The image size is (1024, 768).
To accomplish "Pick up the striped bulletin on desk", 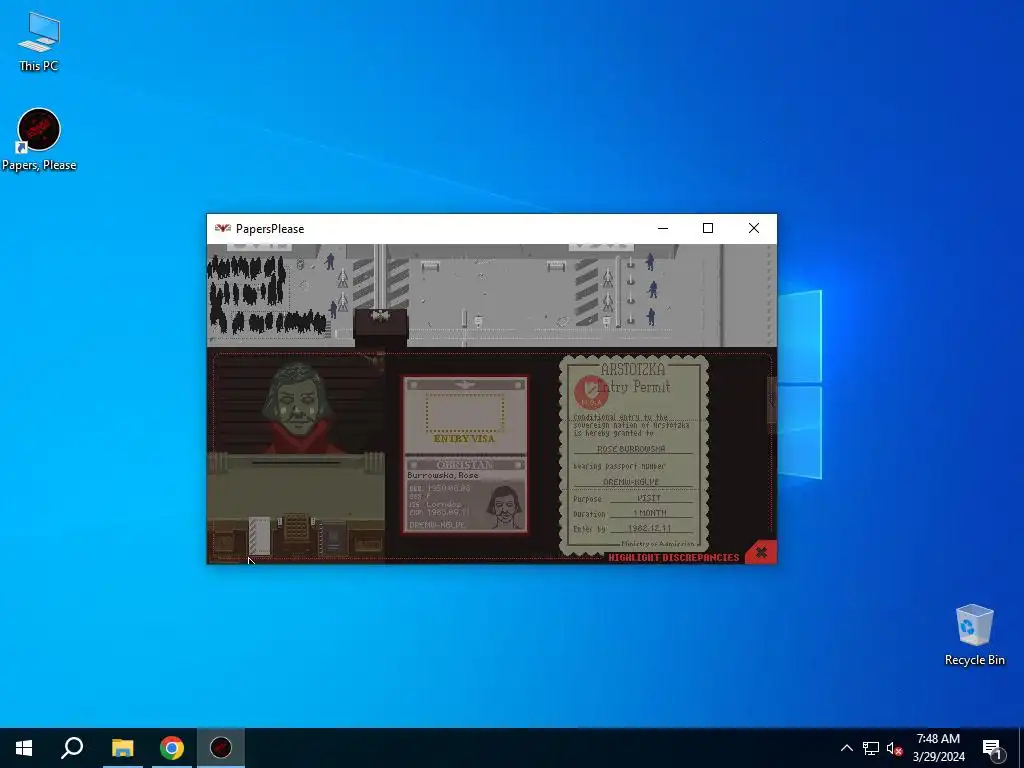I will coord(259,536).
